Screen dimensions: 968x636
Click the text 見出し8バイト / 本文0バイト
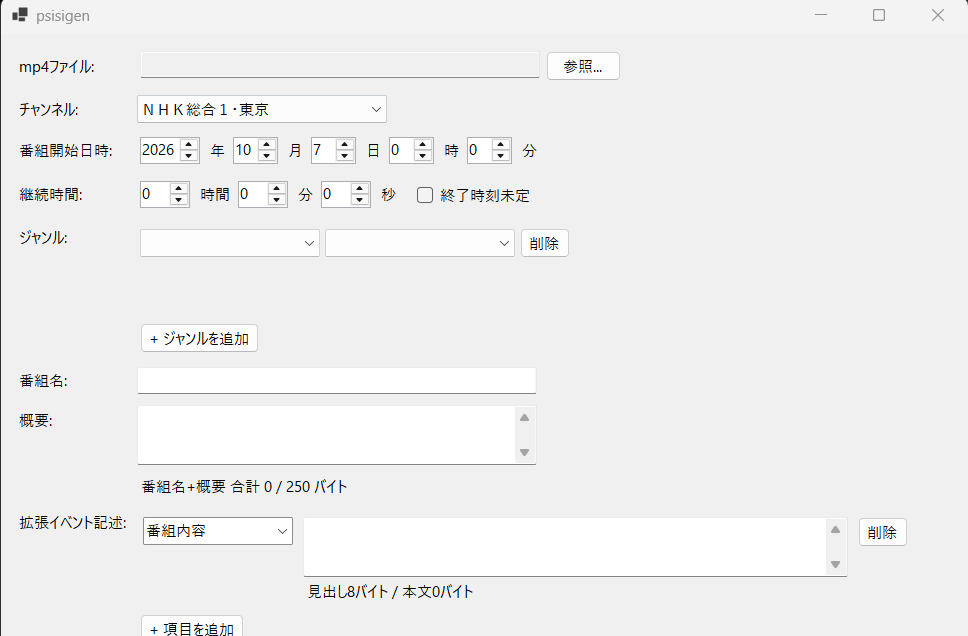pos(391,592)
